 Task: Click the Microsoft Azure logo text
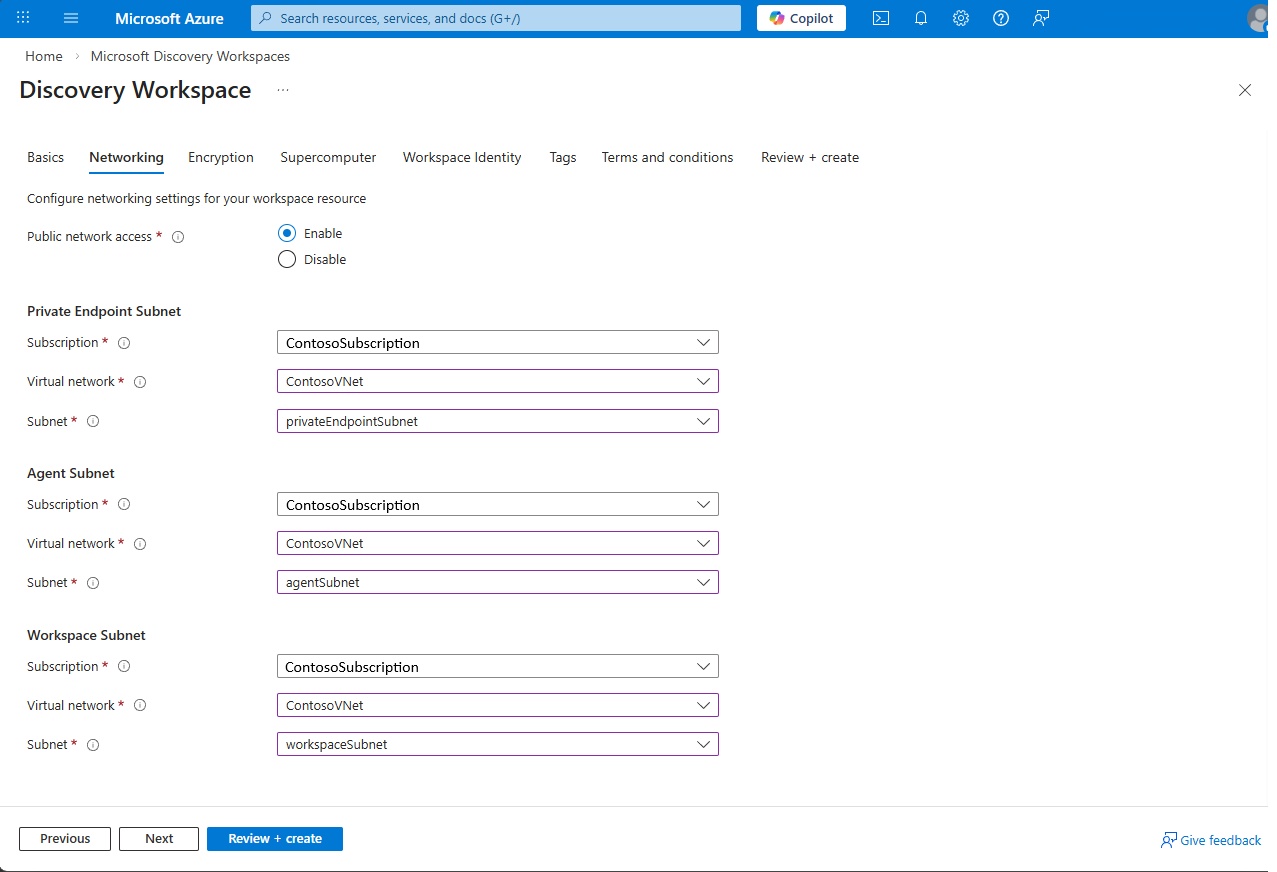(169, 18)
